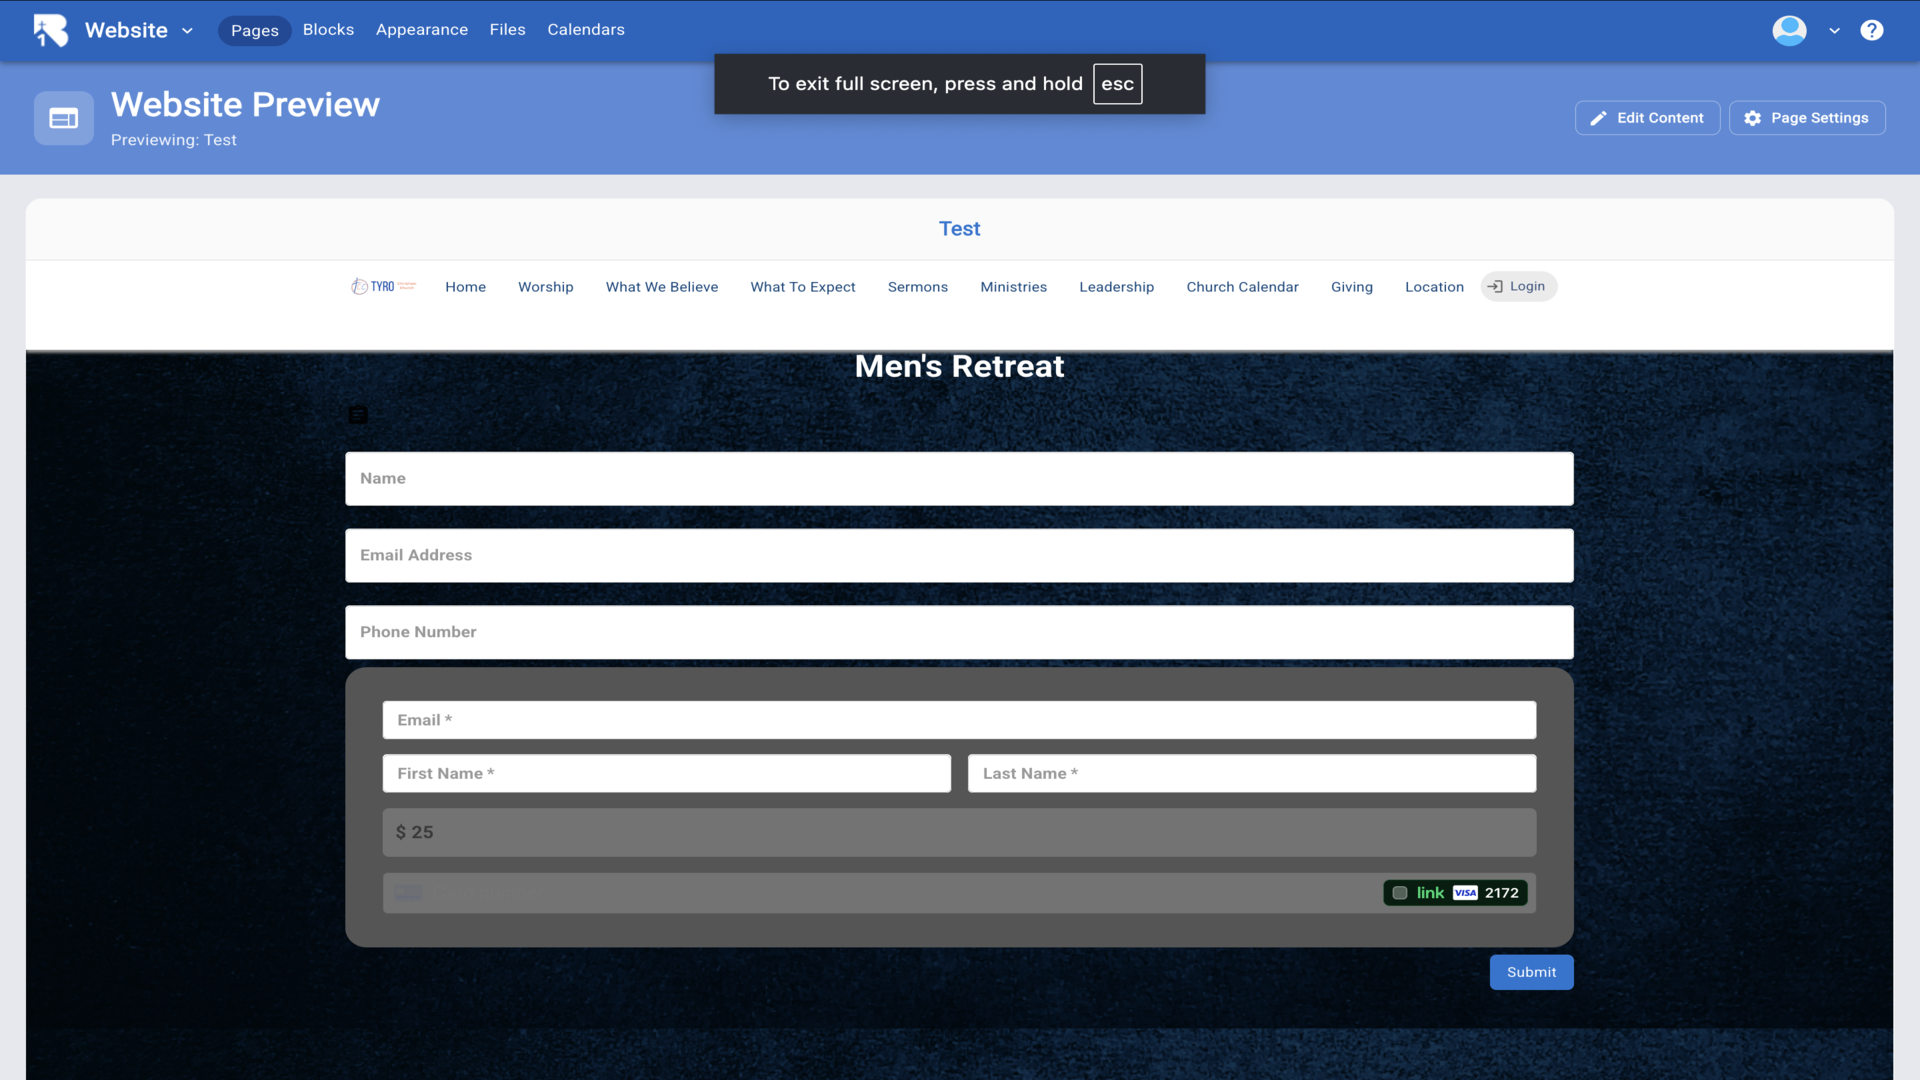This screenshot has height=1080, width=1920.
Task: Click the First Name field
Action: (x=666, y=774)
